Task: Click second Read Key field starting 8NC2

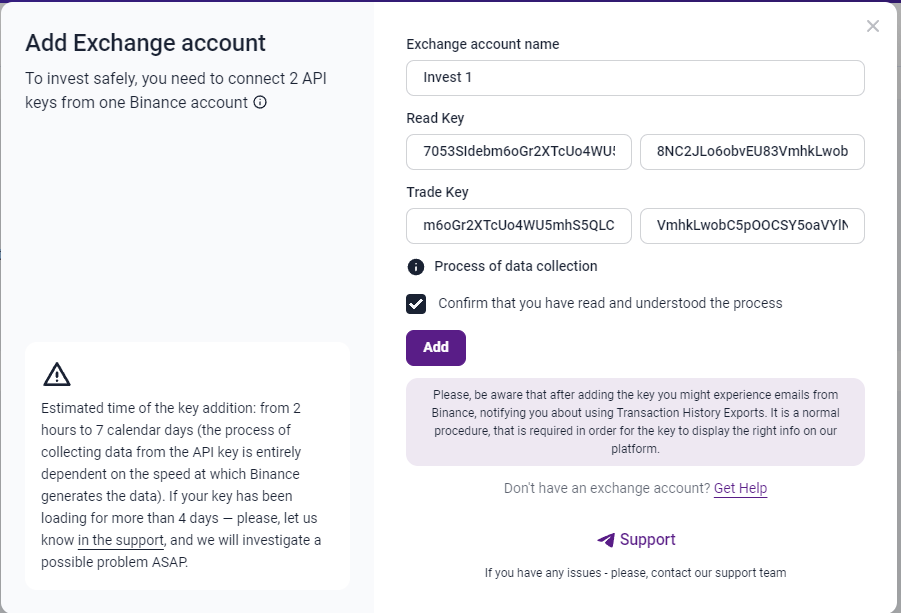Action: tap(752, 152)
